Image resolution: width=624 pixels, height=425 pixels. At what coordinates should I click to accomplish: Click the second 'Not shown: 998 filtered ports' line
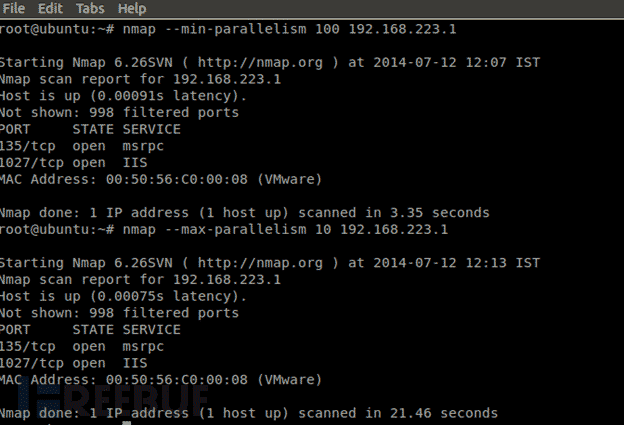(x=118, y=313)
